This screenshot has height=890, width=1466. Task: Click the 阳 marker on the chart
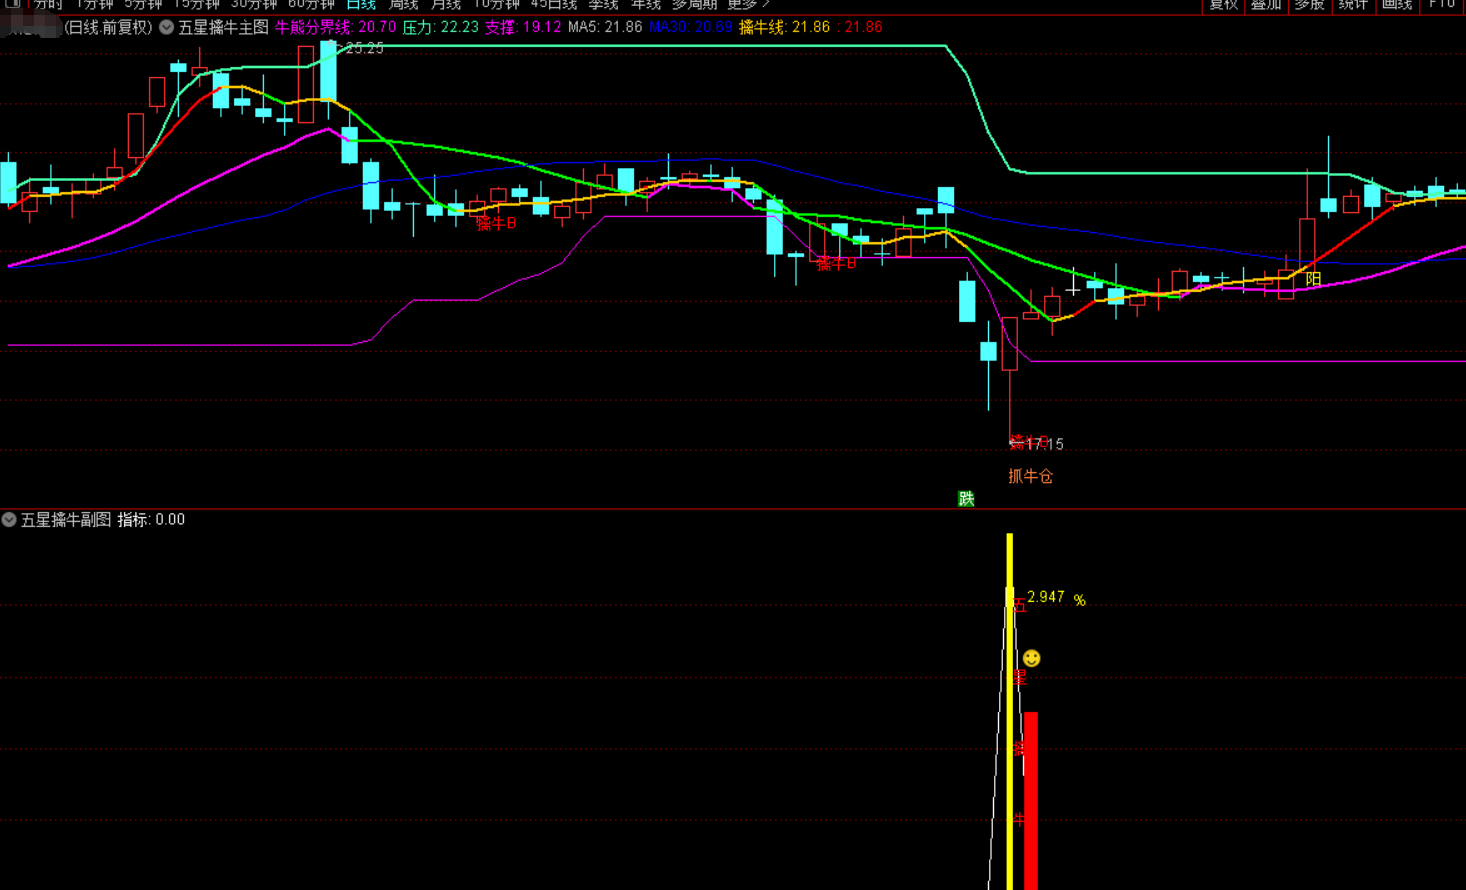click(1314, 279)
